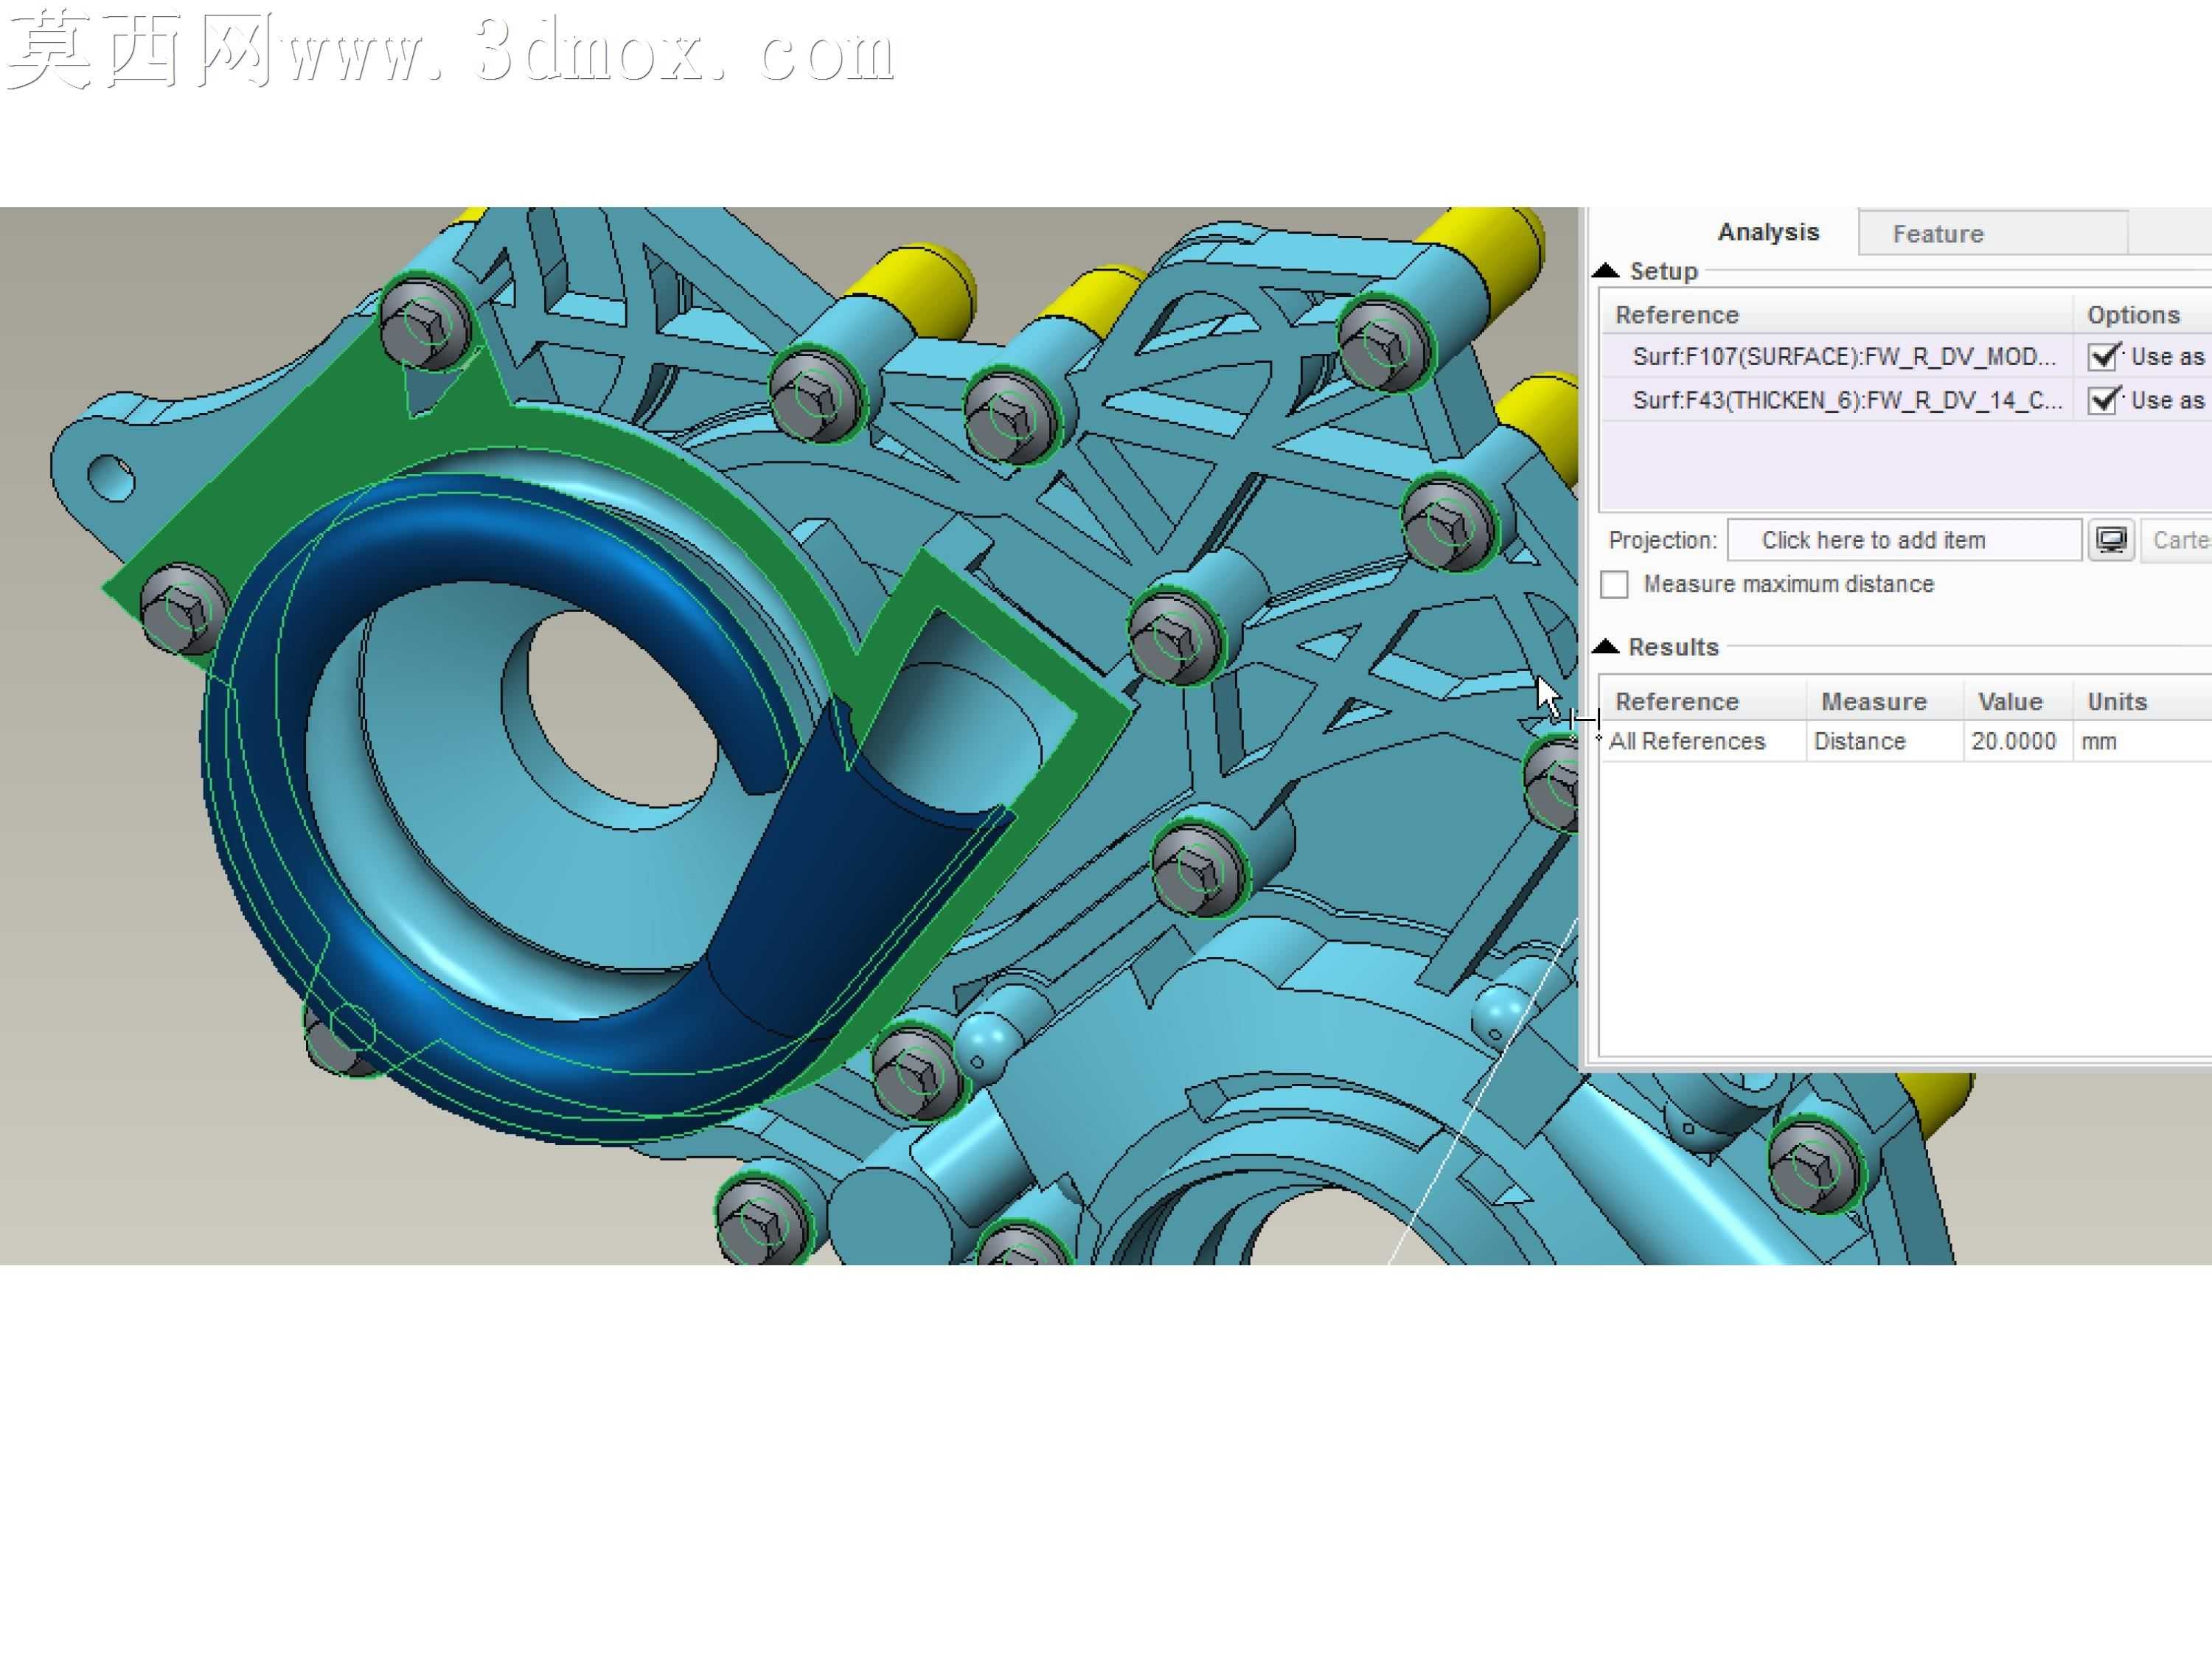Switch to the Analysis tab

[1768, 232]
